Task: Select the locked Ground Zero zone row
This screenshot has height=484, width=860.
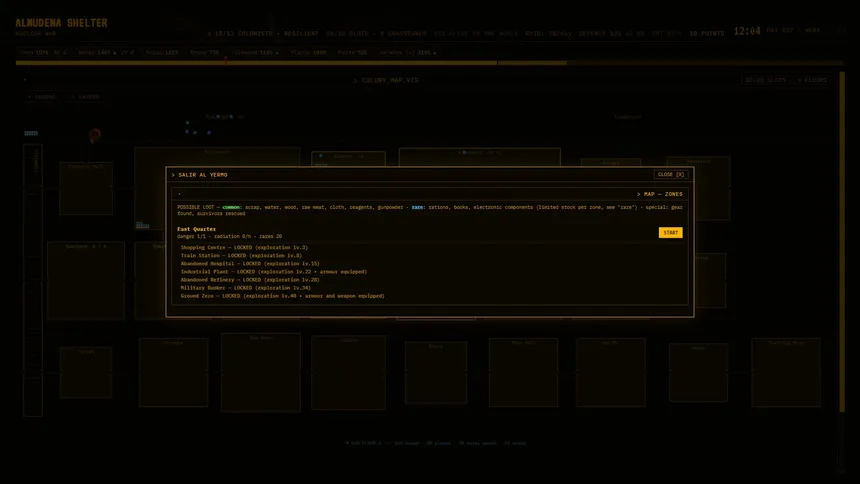Action: (x=282, y=296)
